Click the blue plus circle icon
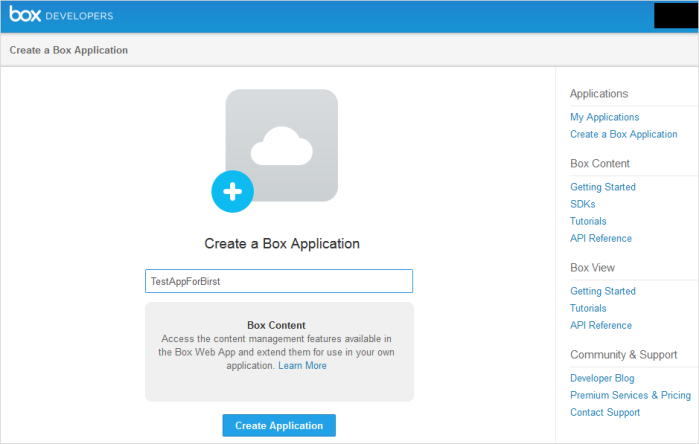Screen dimensions: 699x444 [x=232, y=192]
